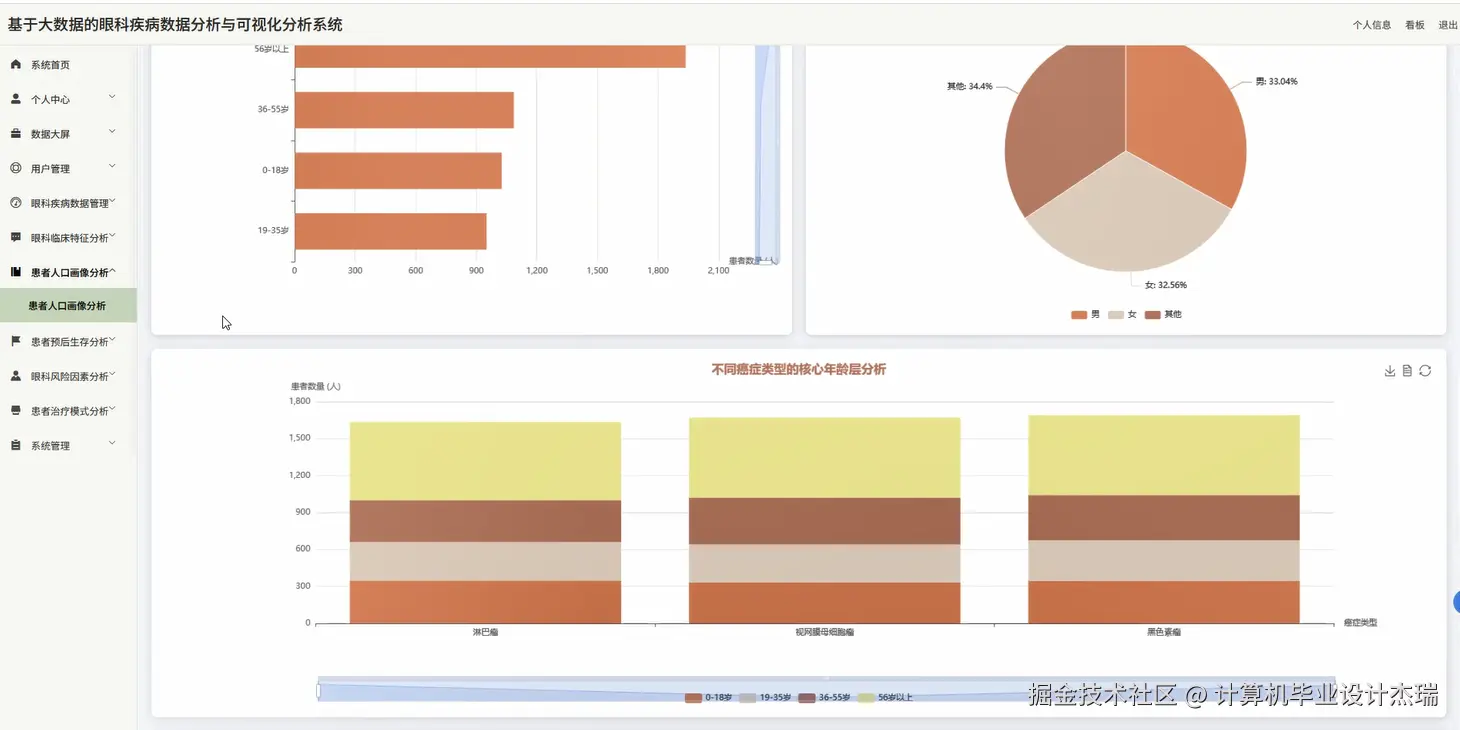Click the gauge icon beside 眼科疾病数据管理
Image resolution: width=1460 pixels, height=730 pixels.
tap(16, 203)
